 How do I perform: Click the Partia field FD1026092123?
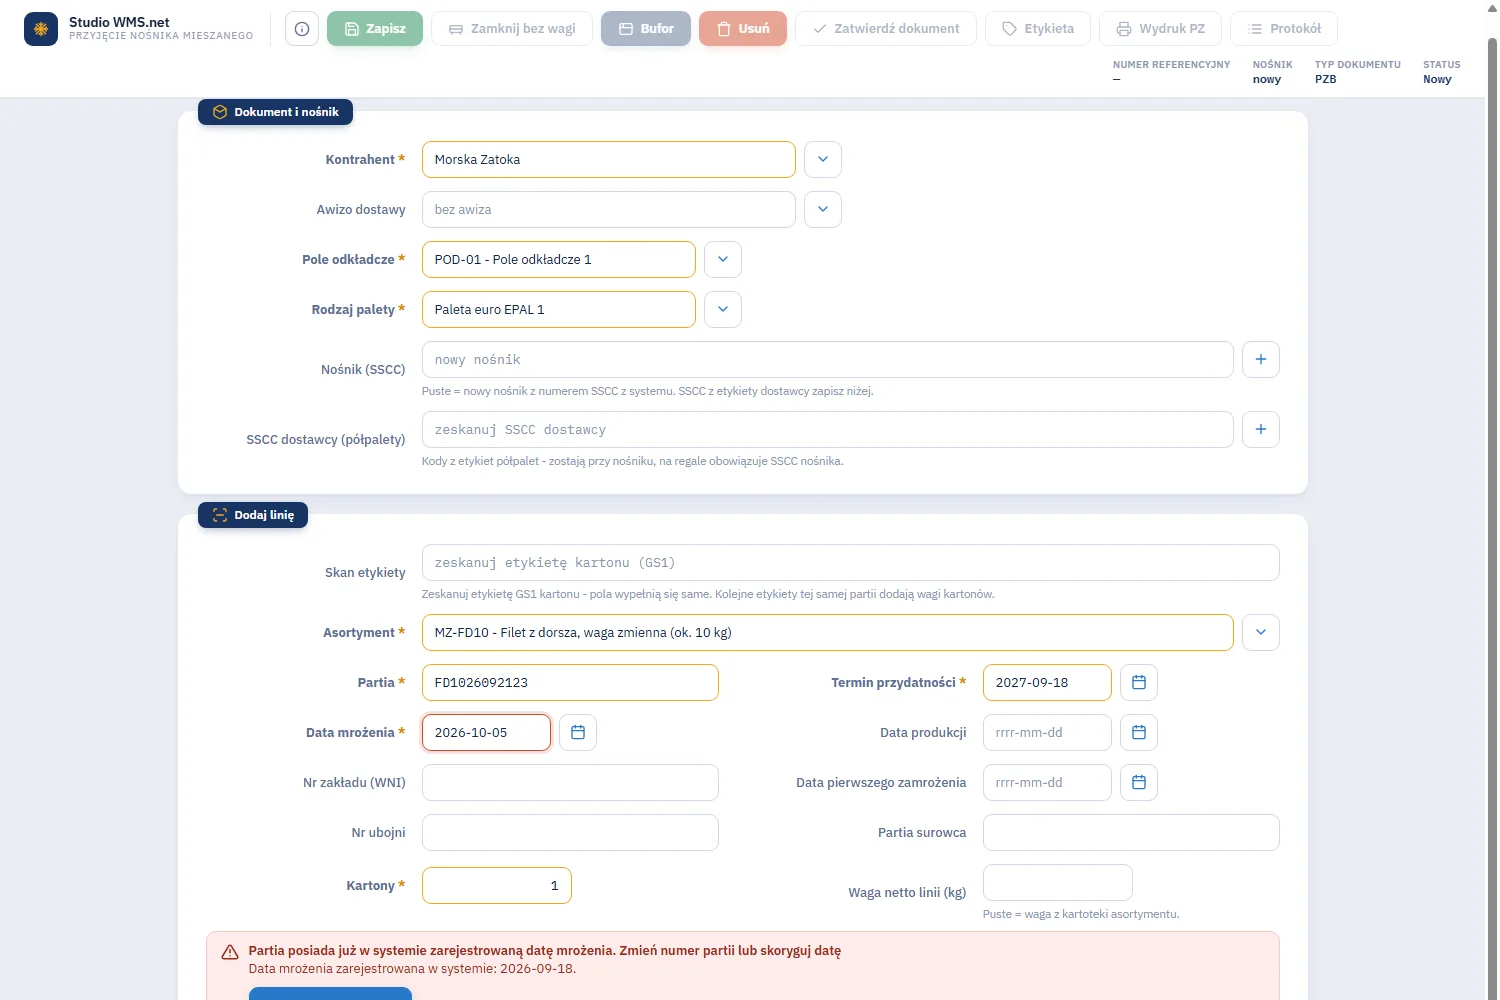(x=570, y=682)
